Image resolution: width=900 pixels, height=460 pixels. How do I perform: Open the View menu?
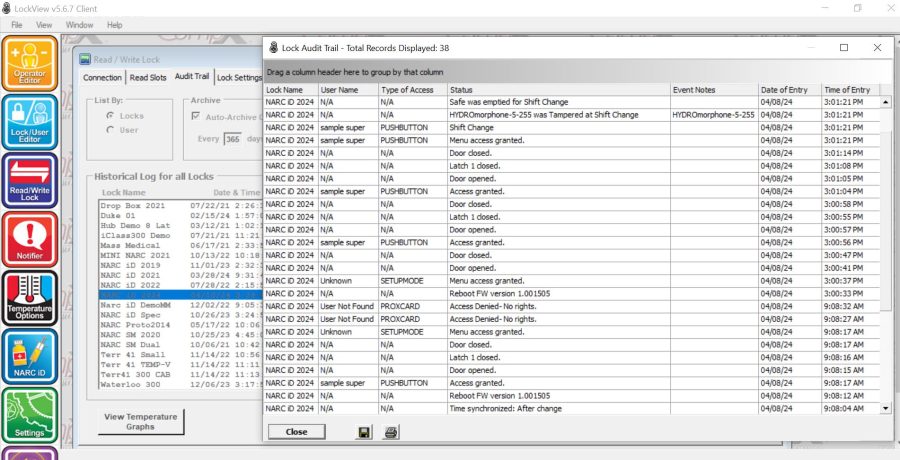44,25
